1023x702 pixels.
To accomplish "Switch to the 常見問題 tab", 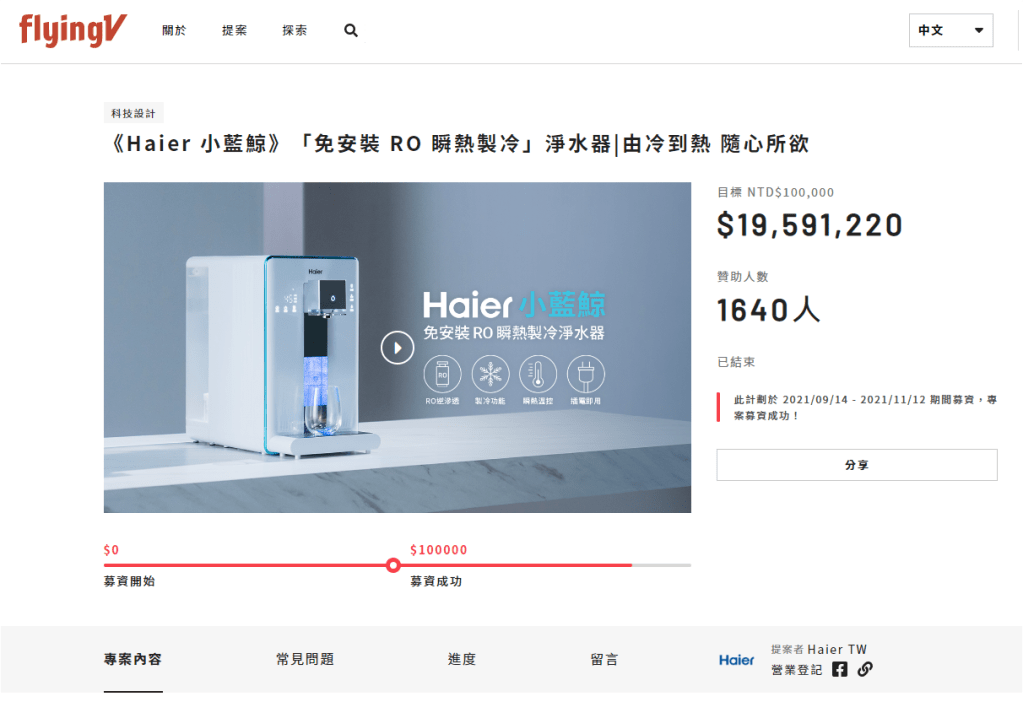I will click(305, 660).
